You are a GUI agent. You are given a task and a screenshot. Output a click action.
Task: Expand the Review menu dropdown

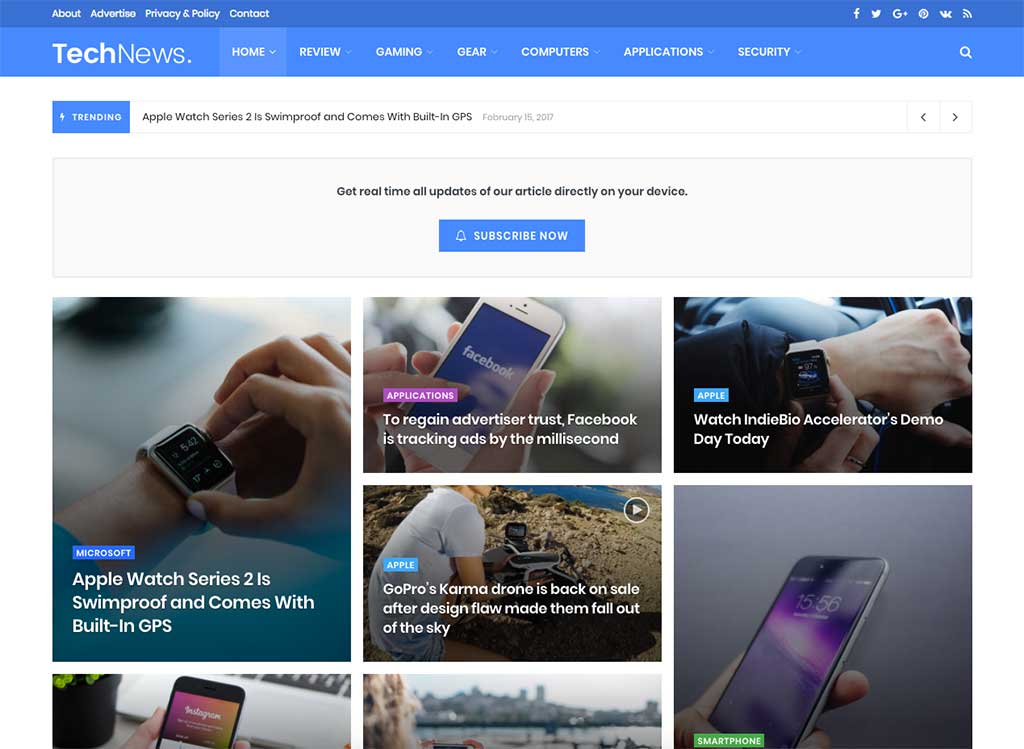(x=325, y=52)
